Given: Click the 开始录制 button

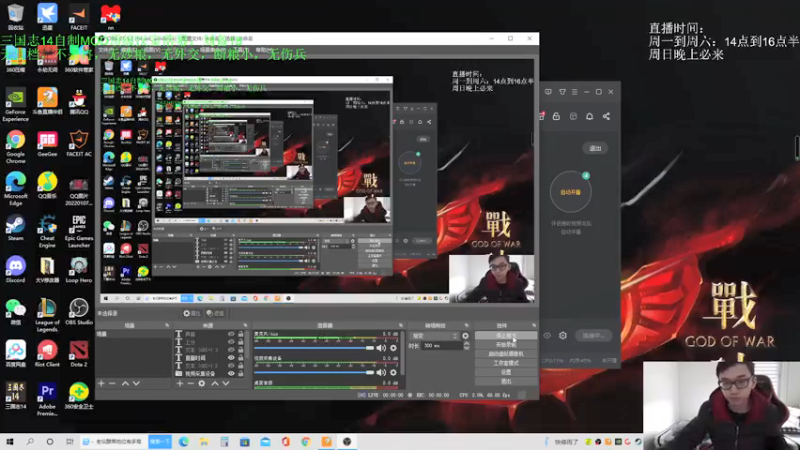Looking at the screenshot, I should (x=506, y=345).
